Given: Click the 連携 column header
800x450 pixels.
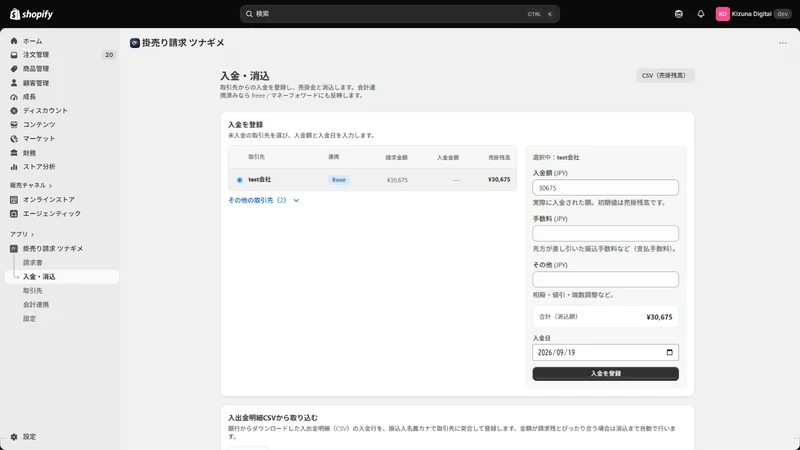Looking at the screenshot, I should (334, 157).
